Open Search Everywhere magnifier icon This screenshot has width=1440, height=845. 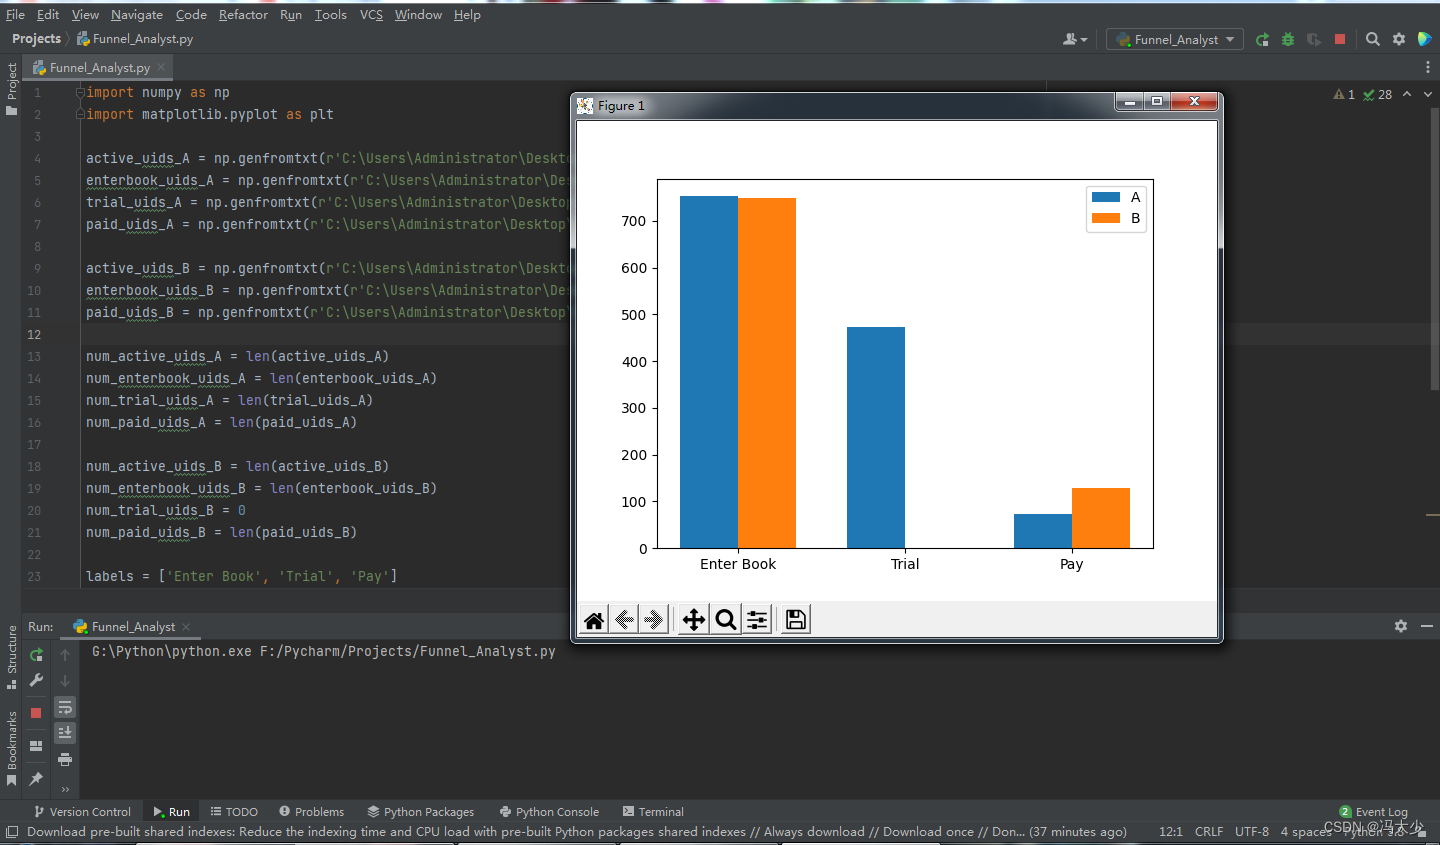(1373, 39)
